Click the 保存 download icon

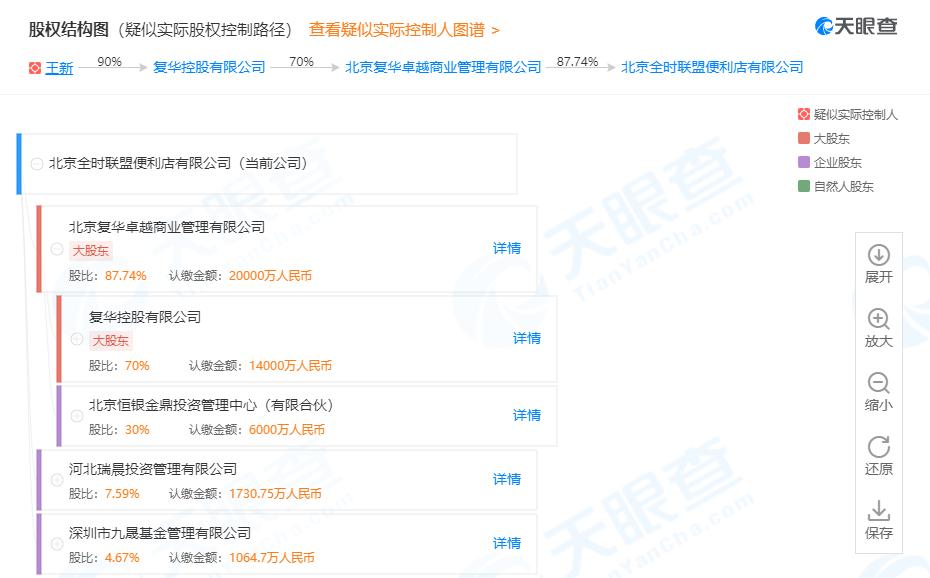[878, 511]
